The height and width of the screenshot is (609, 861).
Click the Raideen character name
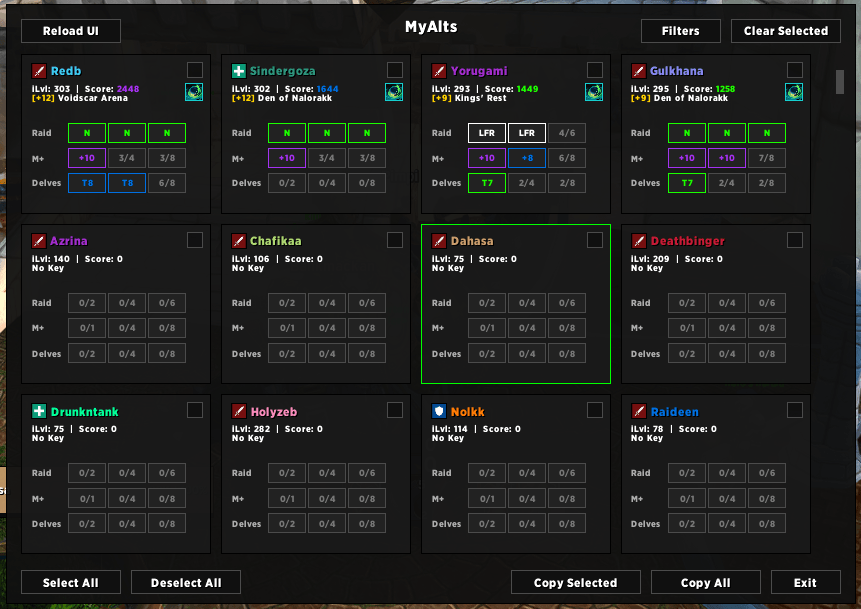674,412
